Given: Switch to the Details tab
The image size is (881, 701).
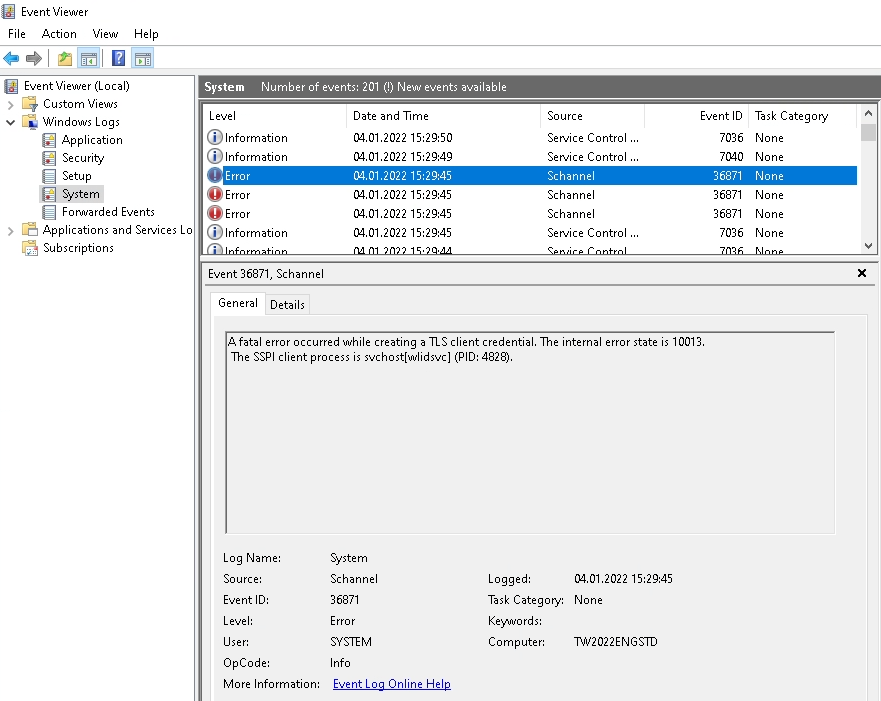Looking at the screenshot, I should point(287,304).
